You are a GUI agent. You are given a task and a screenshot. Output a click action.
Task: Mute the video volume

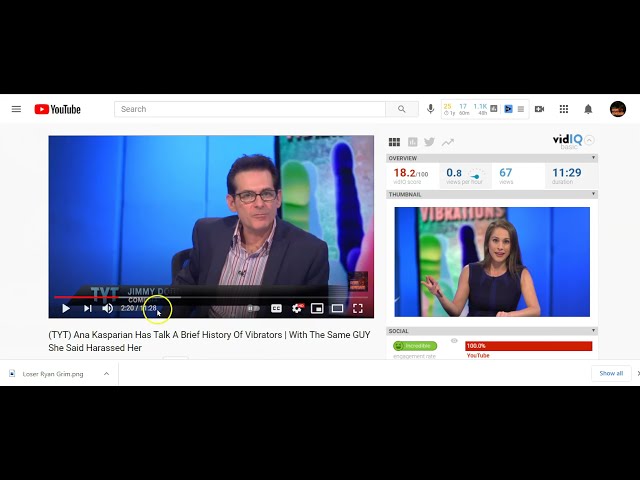(x=108, y=309)
